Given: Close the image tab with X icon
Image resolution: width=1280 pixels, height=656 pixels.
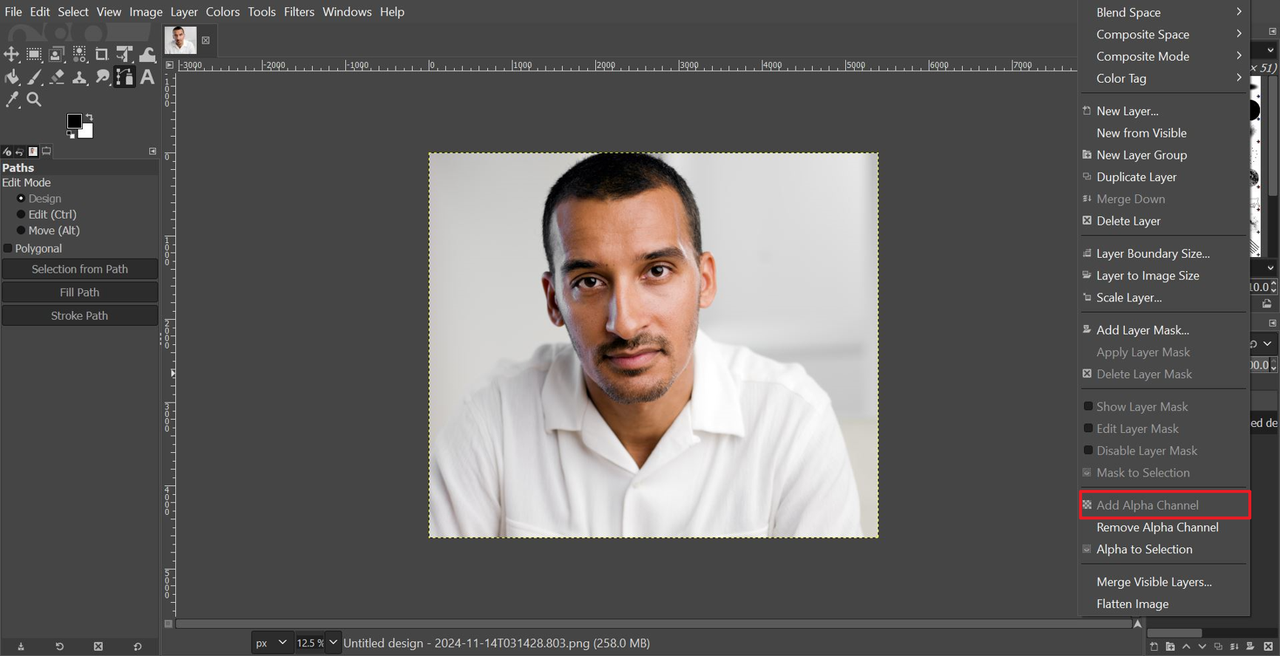Looking at the screenshot, I should pyautogui.click(x=206, y=40).
